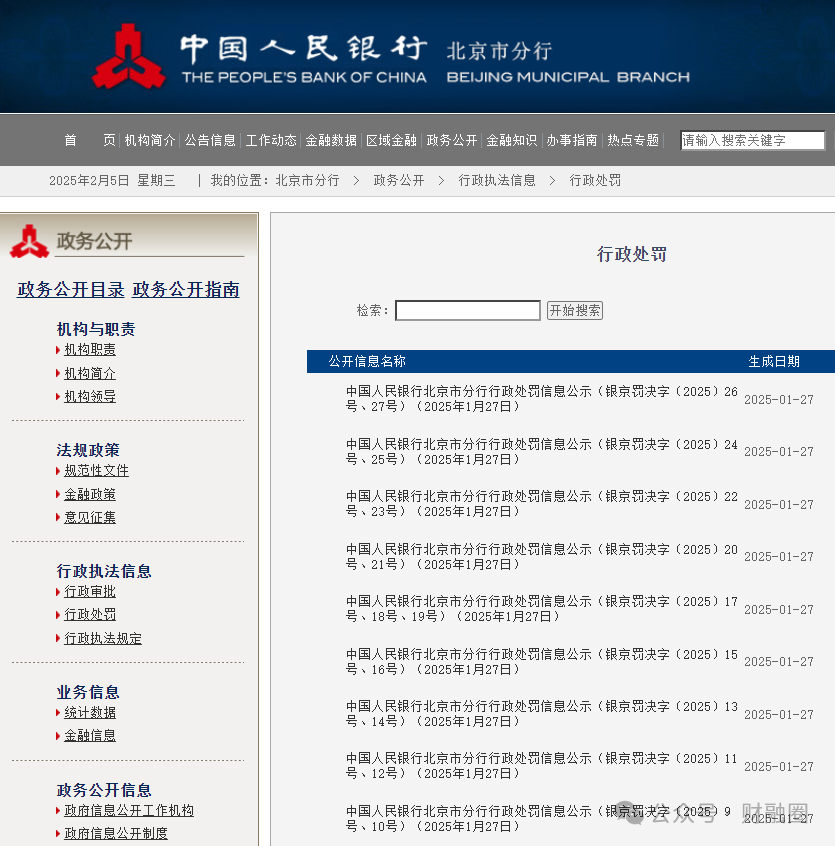Open the 金融信息 sidebar link
835x846 pixels.
[x=90, y=735]
